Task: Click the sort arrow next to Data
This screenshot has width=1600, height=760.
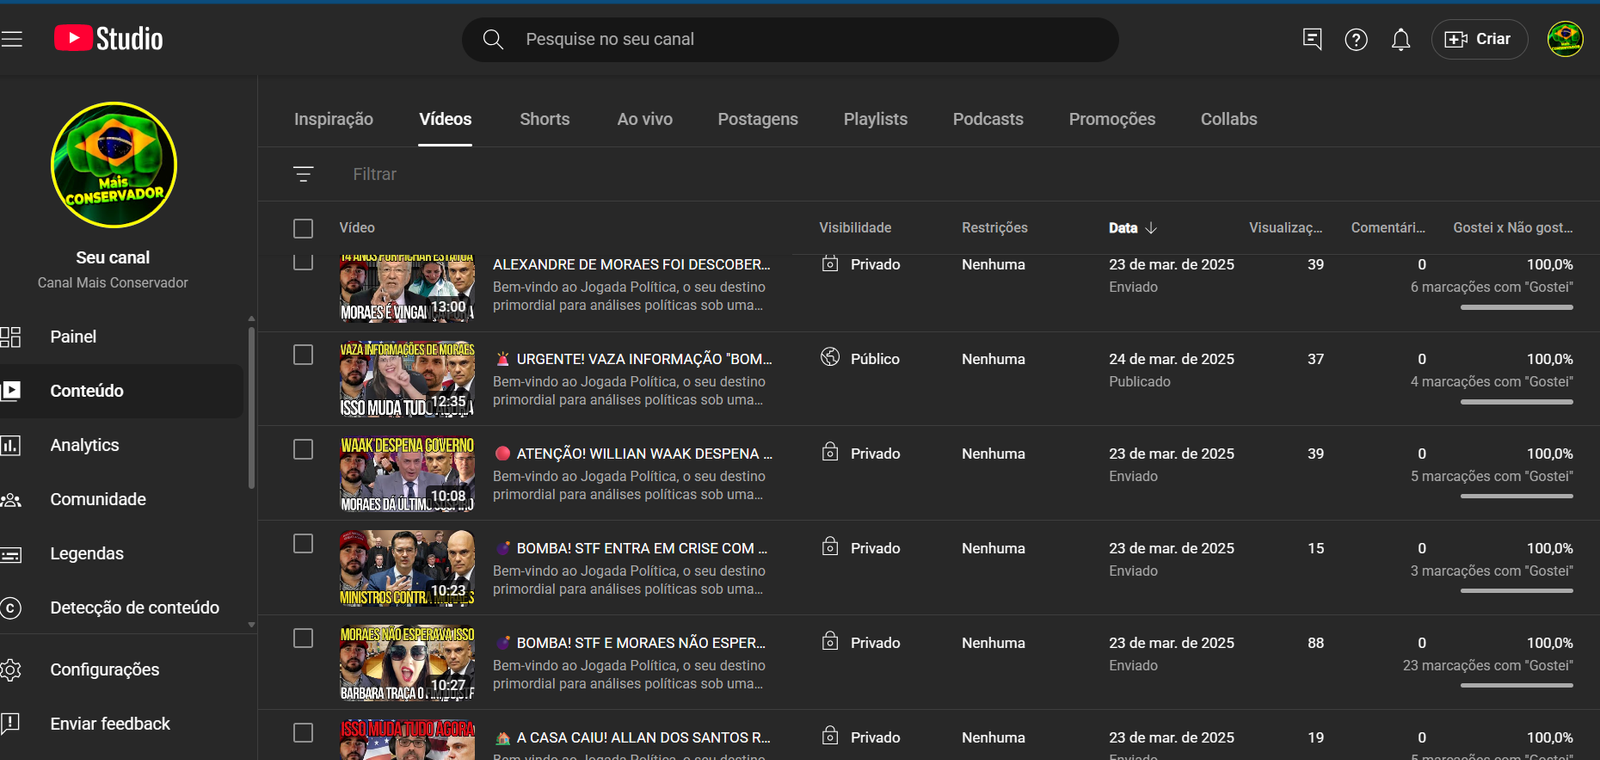Action: click(1151, 228)
